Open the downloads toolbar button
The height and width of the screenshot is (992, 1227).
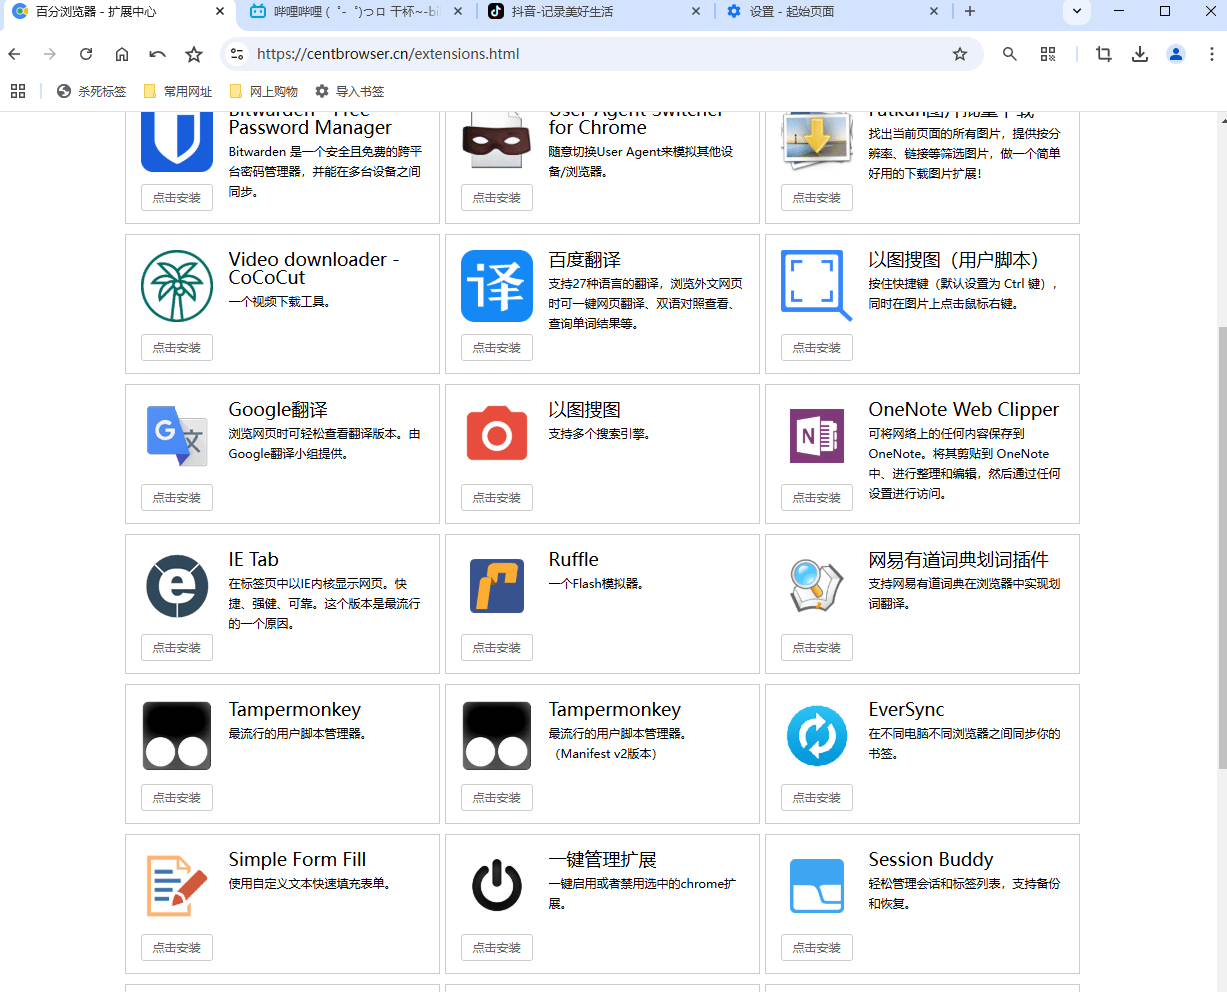point(1140,54)
